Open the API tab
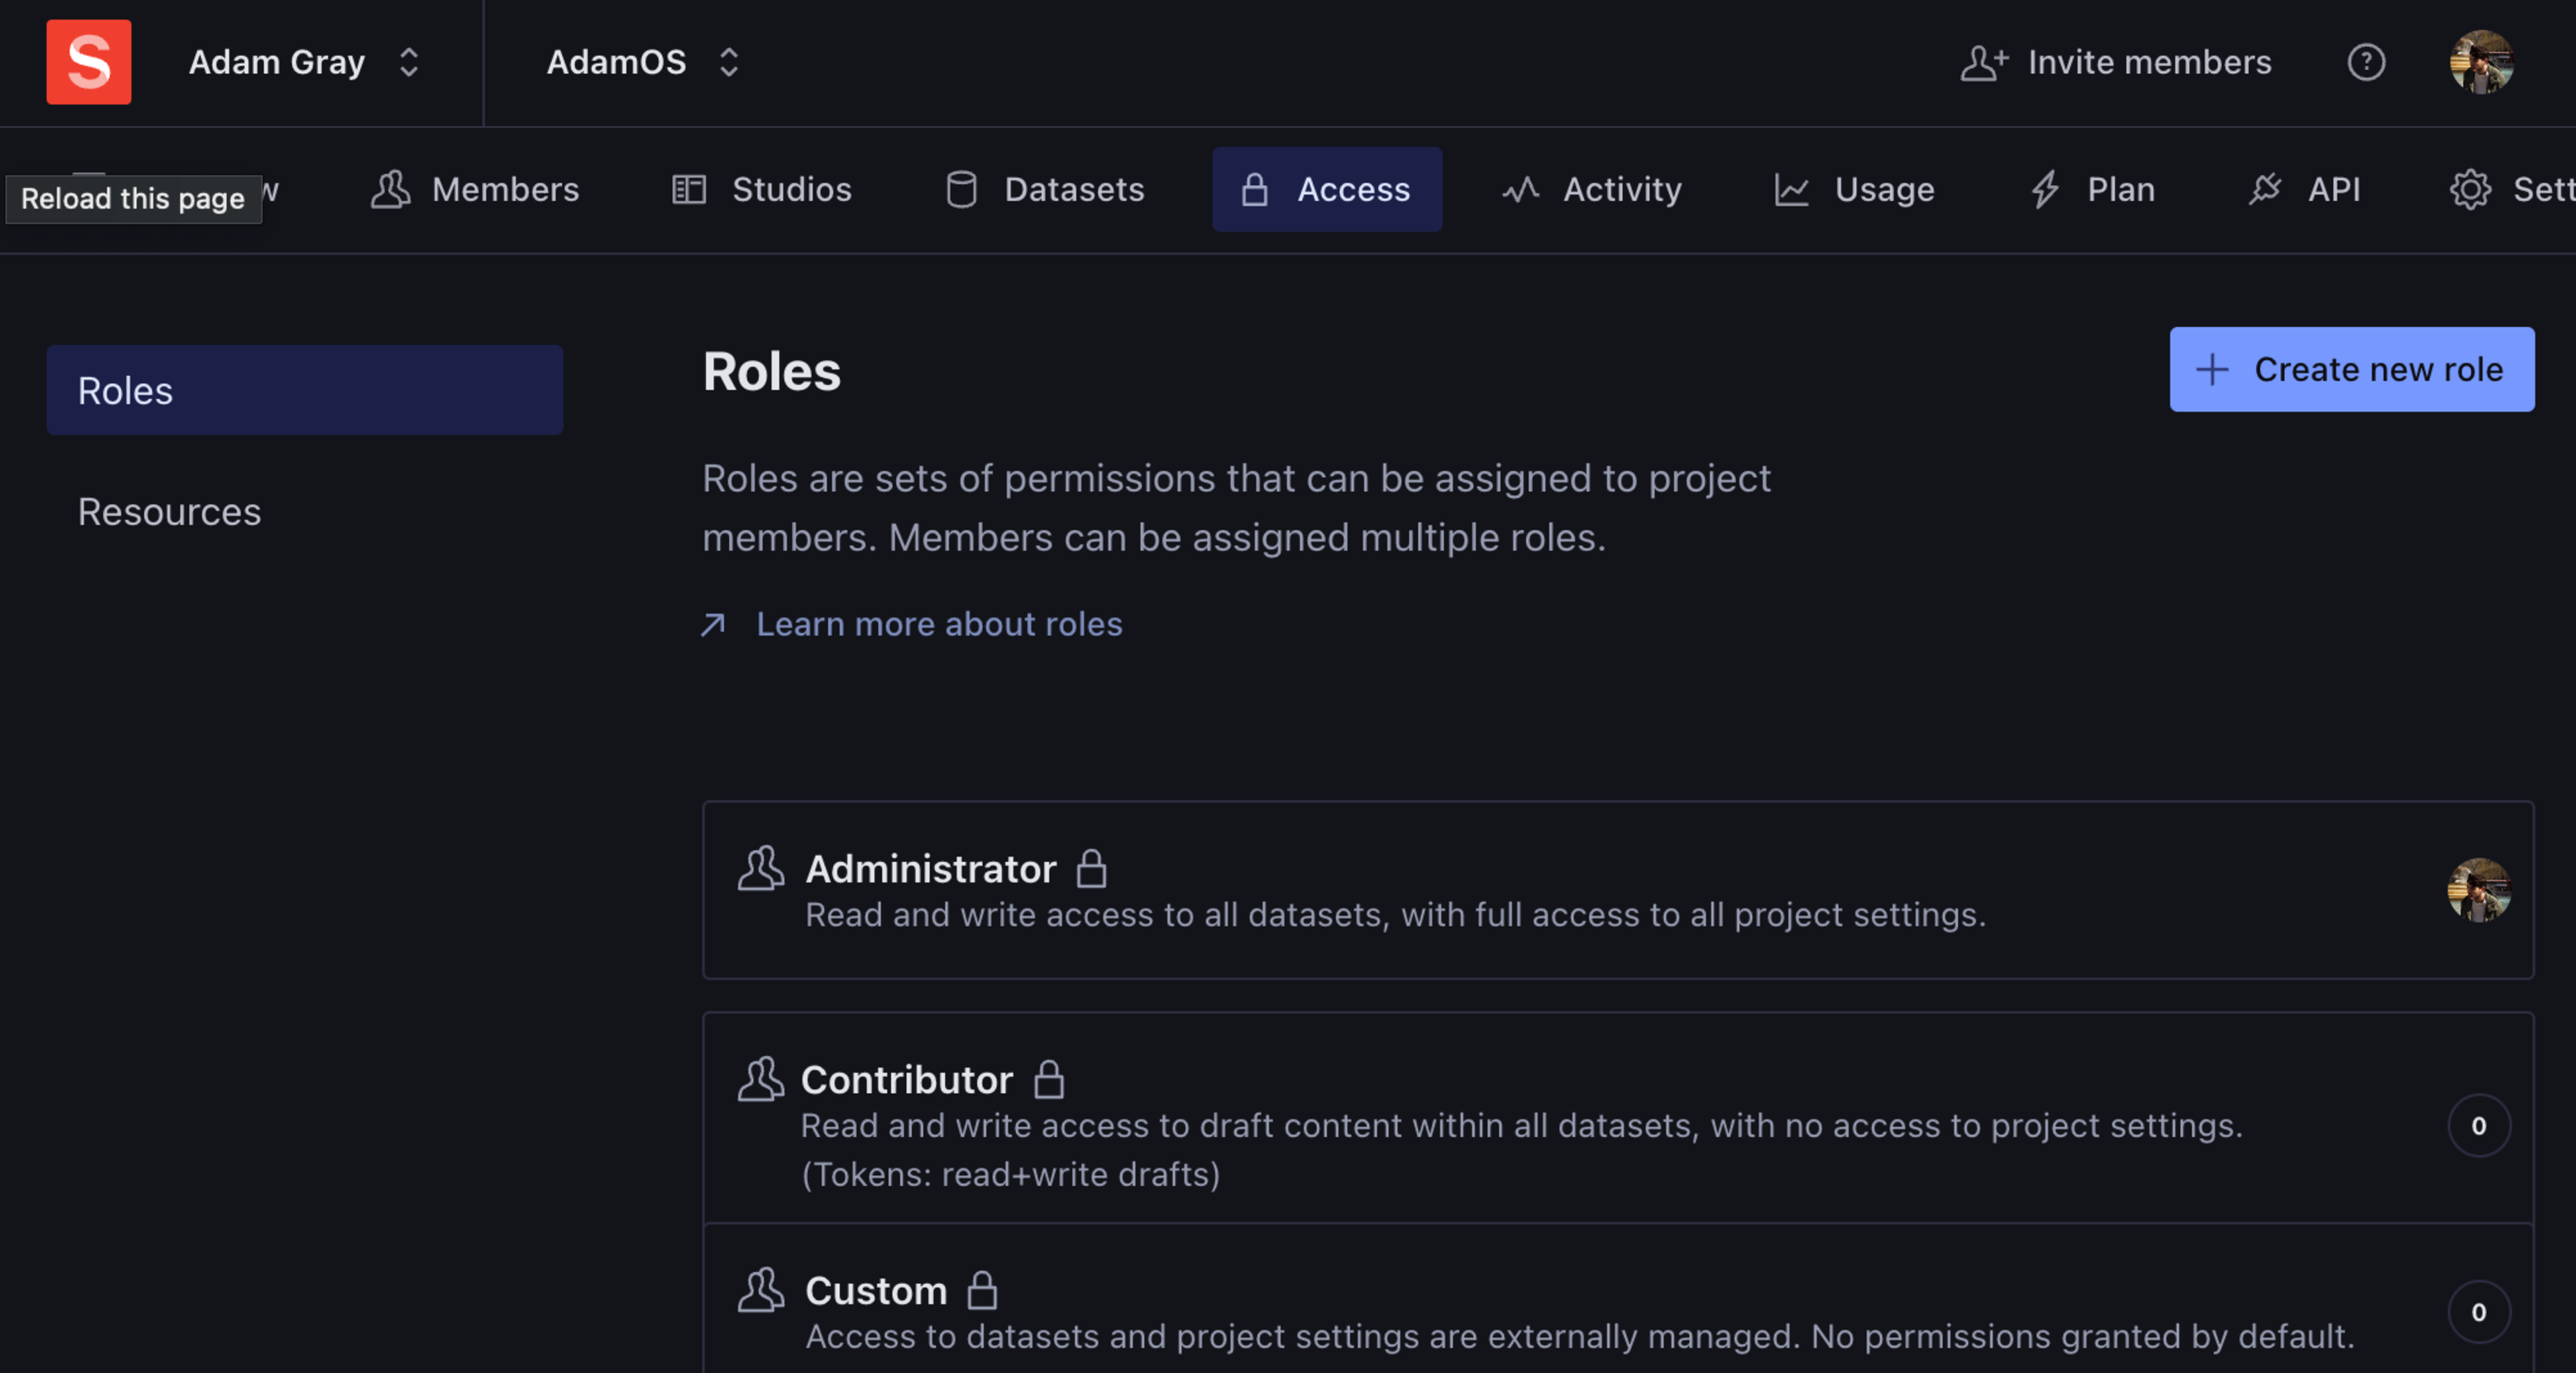The width and height of the screenshot is (2576, 1373). 2304,189
